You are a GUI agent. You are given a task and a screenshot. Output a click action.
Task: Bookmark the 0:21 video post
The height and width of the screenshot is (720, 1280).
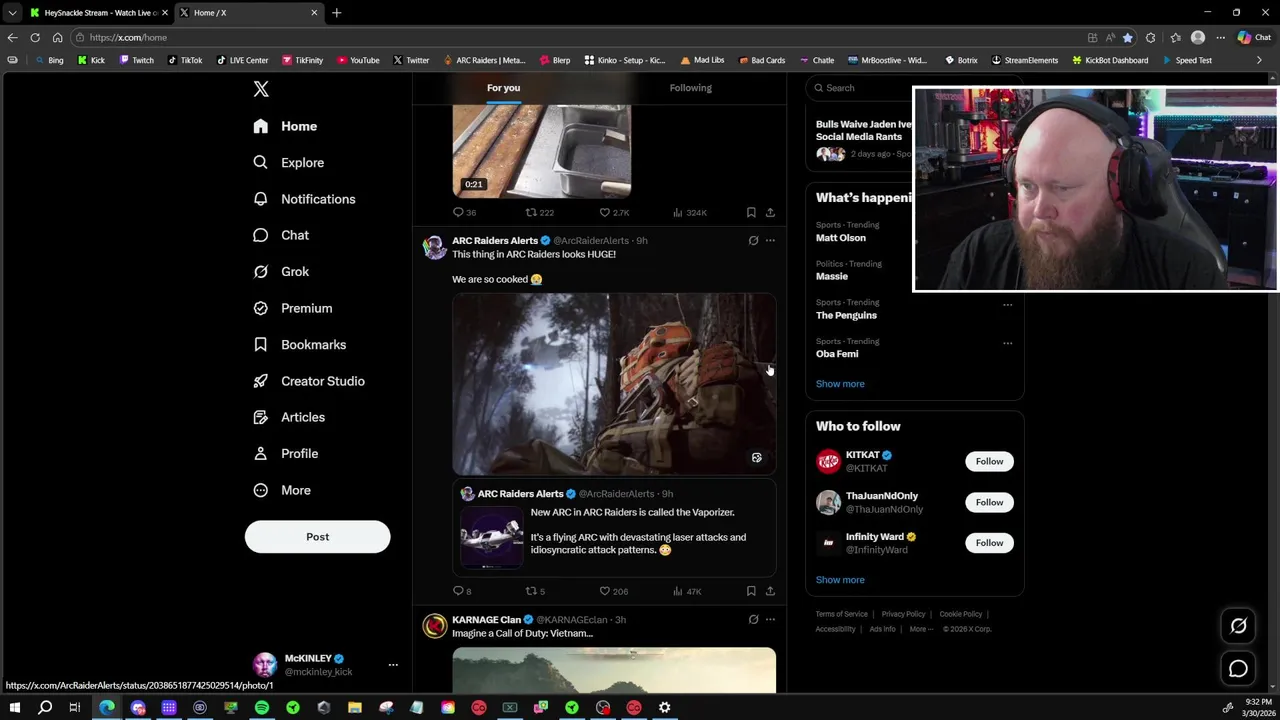(751, 212)
